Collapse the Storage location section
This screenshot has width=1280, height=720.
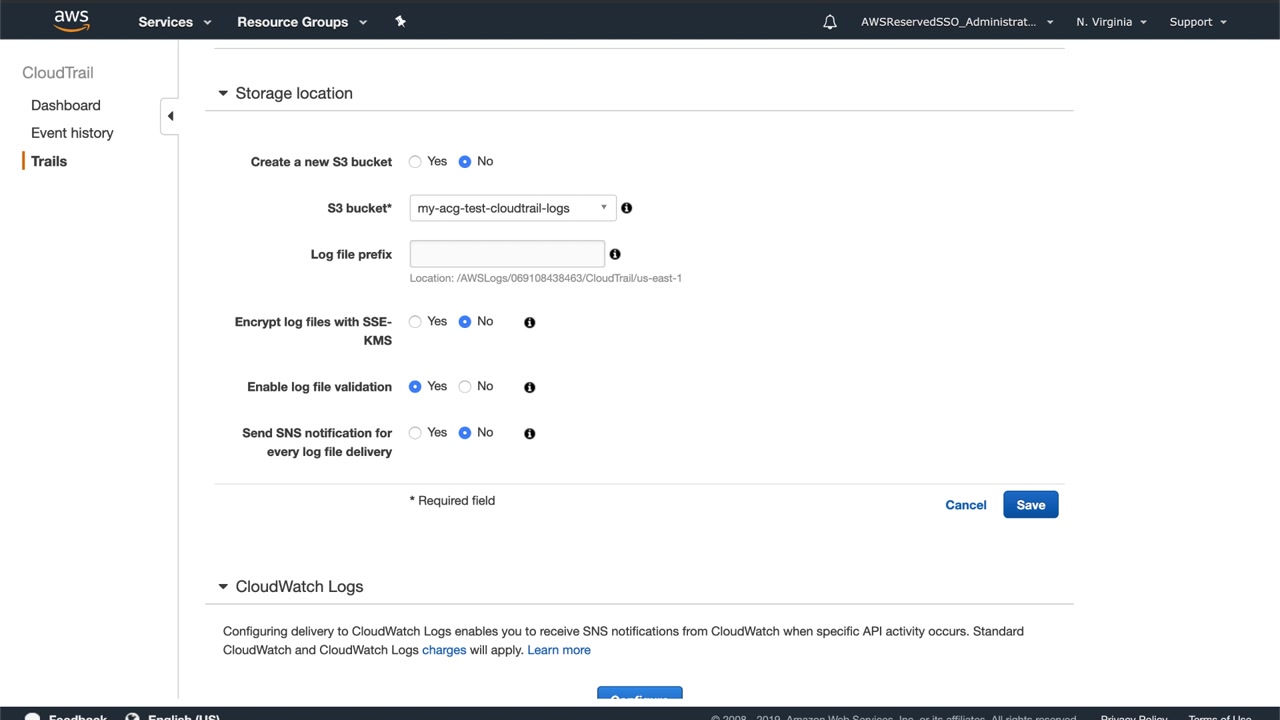point(223,93)
